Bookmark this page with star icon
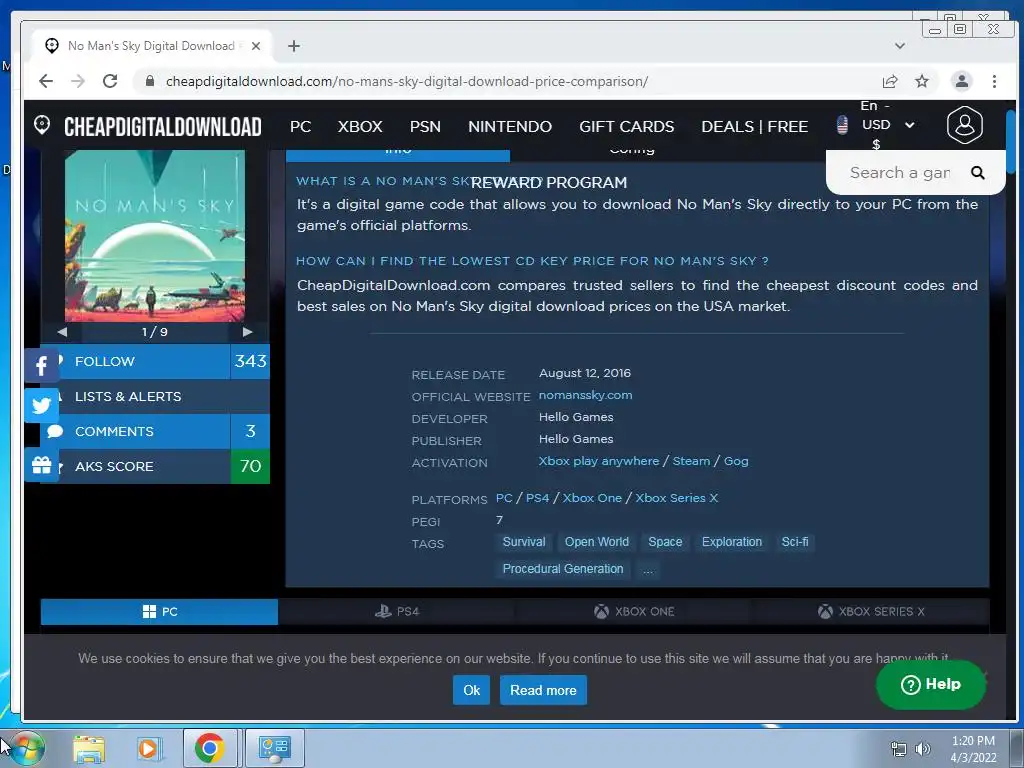The height and width of the screenshot is (768, 1024). click(x=921, y=81)
